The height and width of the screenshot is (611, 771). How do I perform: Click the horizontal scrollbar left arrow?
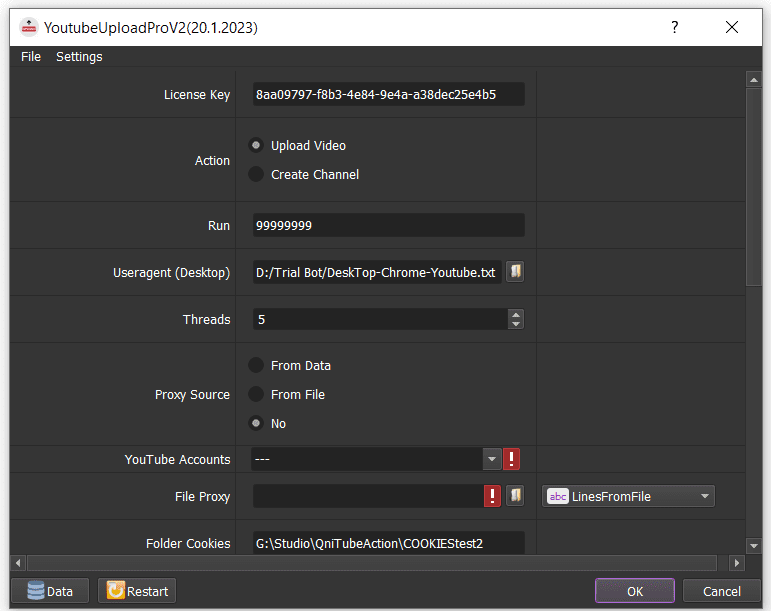point(18,563)
